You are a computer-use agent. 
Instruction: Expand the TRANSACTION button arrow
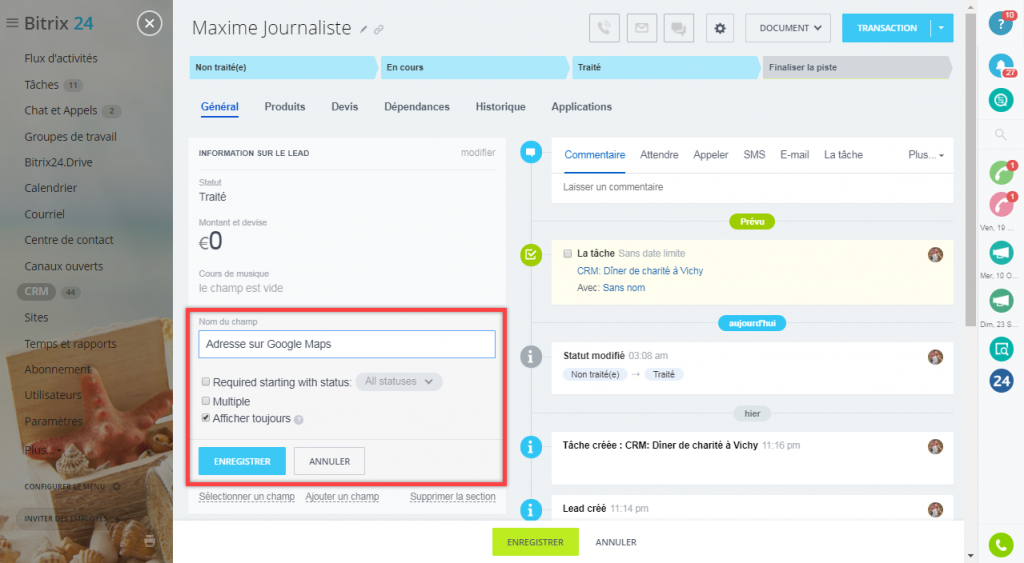pos(941,28)
